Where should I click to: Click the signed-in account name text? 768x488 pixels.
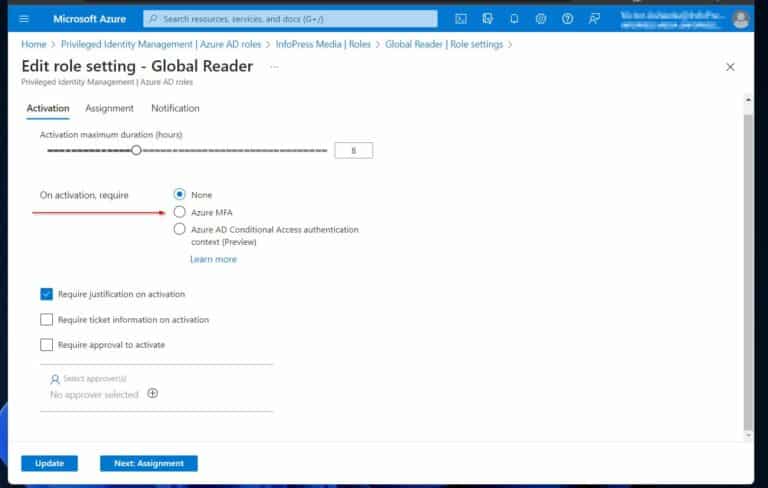coord(672,15)
